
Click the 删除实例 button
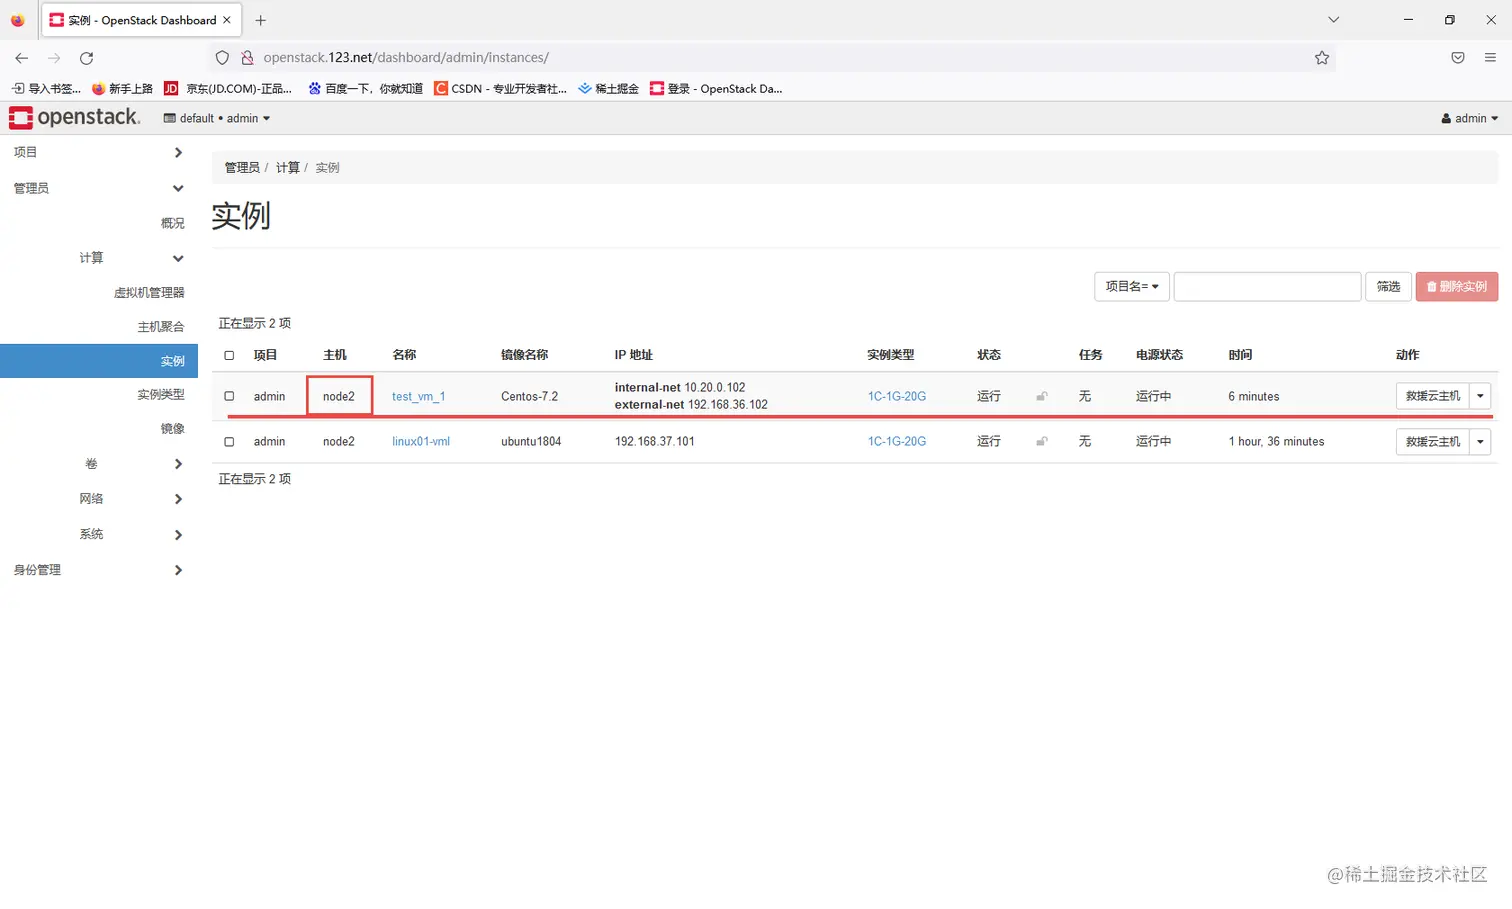1457,287
